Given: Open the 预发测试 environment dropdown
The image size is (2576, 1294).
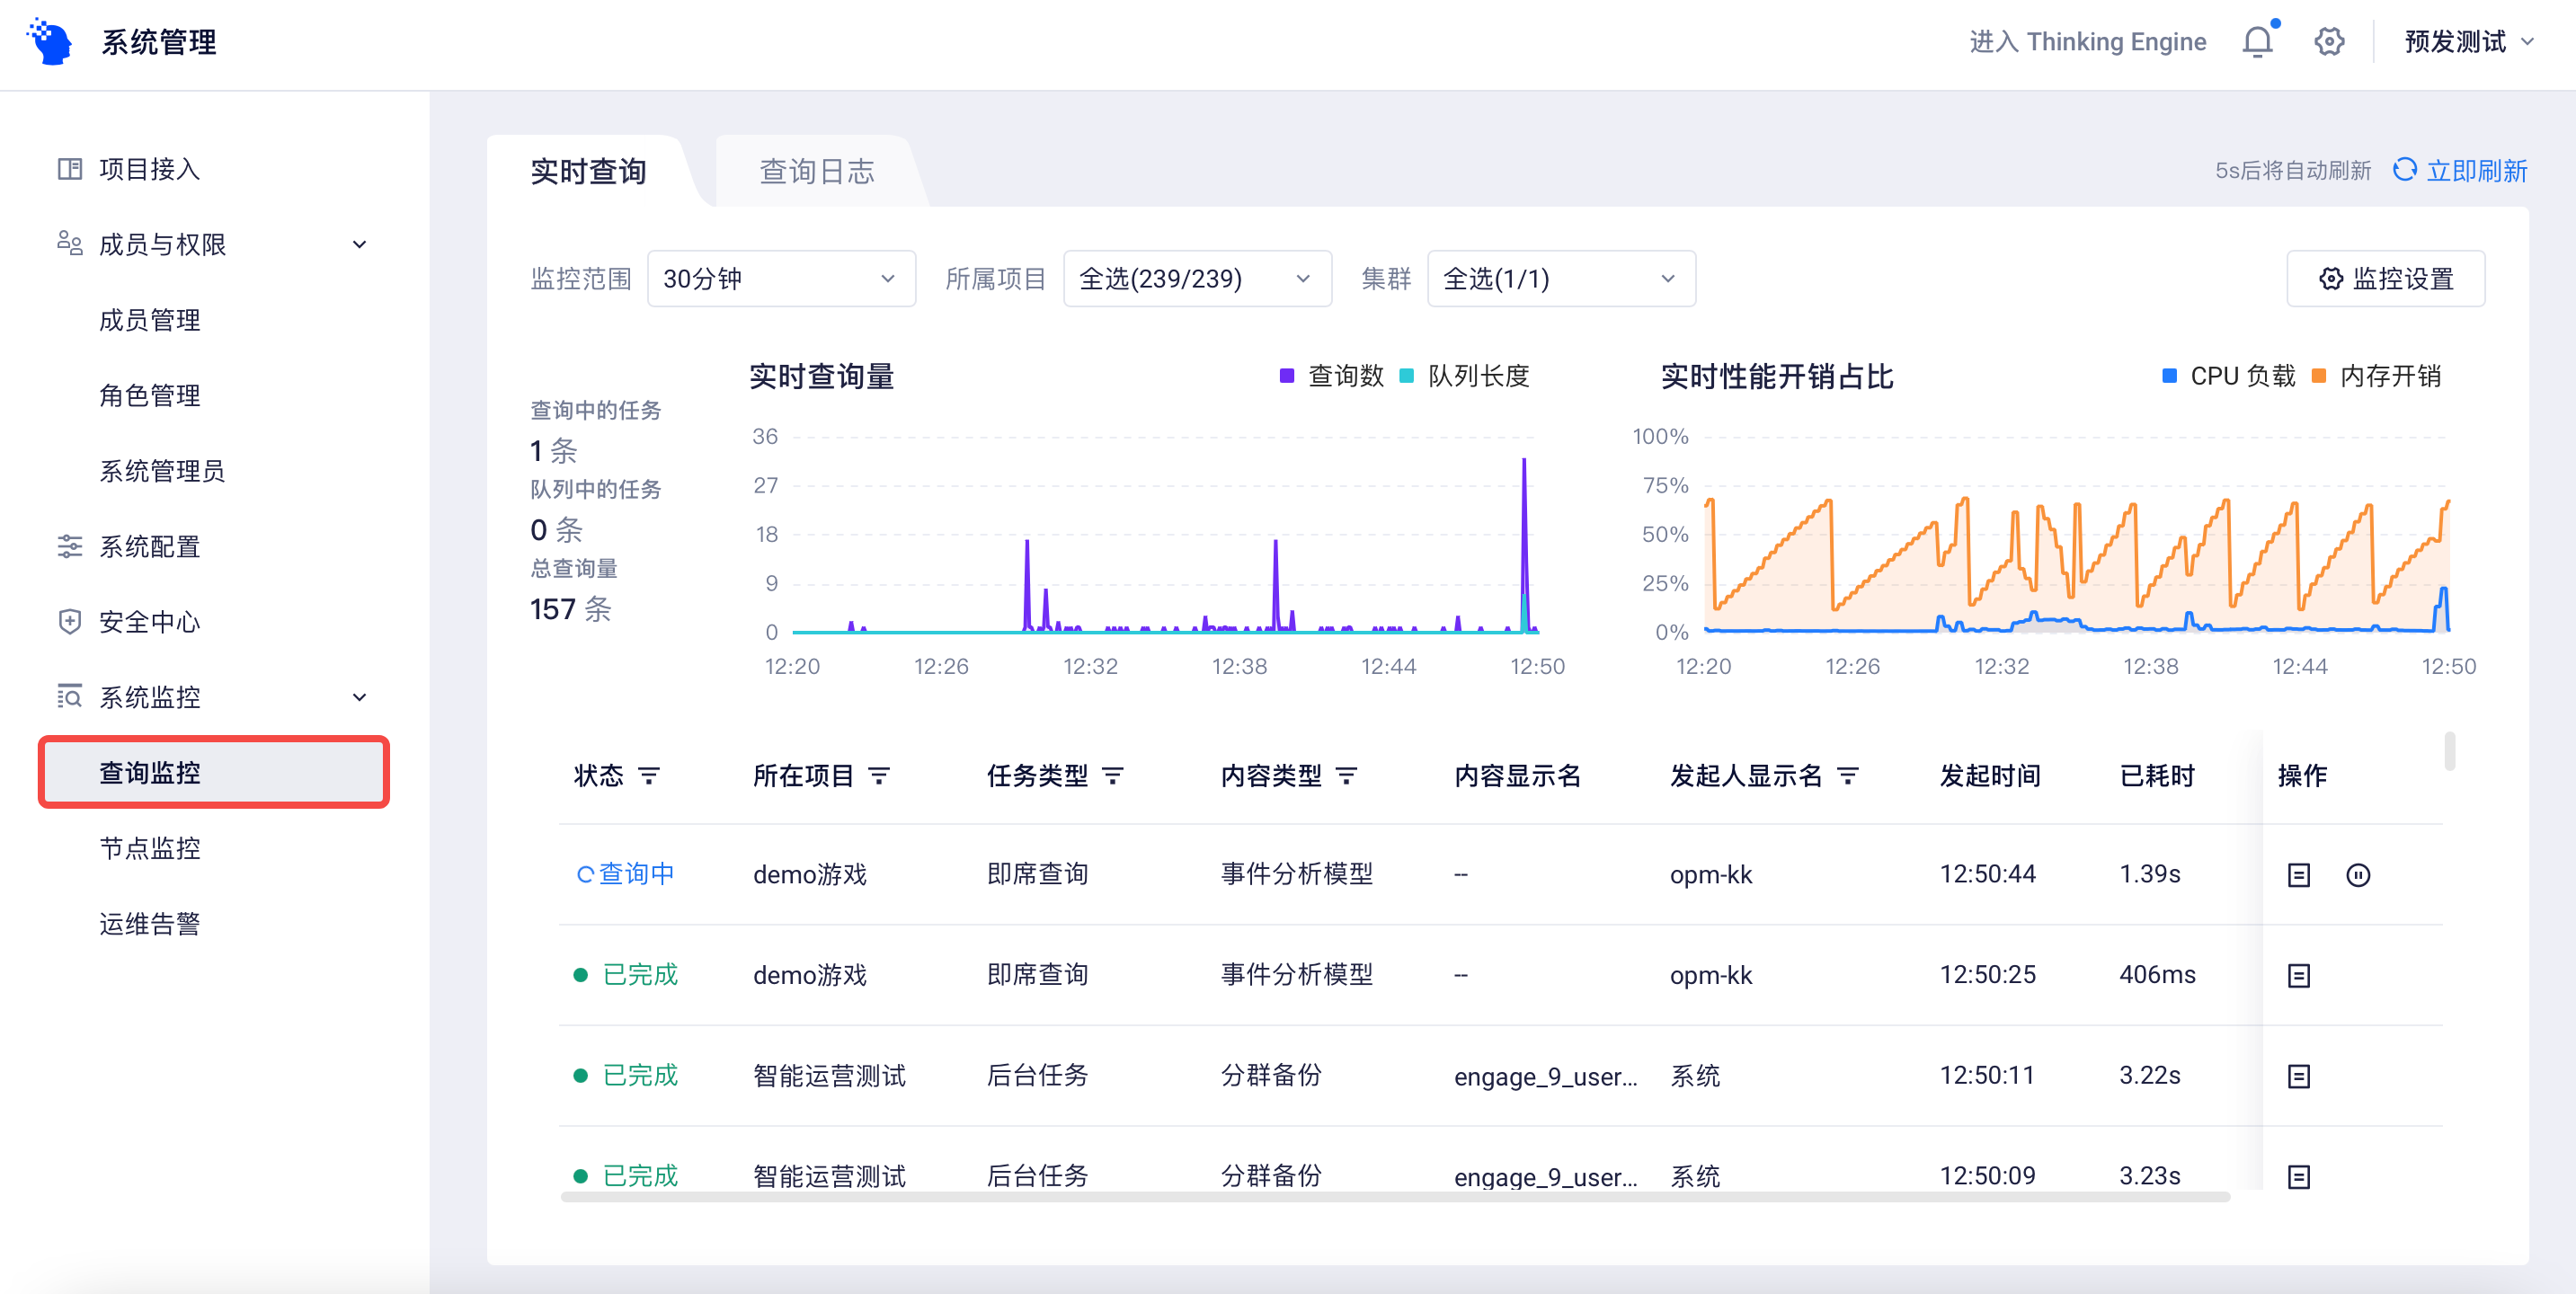Looking at the screenshot, I should point(2469,42).
